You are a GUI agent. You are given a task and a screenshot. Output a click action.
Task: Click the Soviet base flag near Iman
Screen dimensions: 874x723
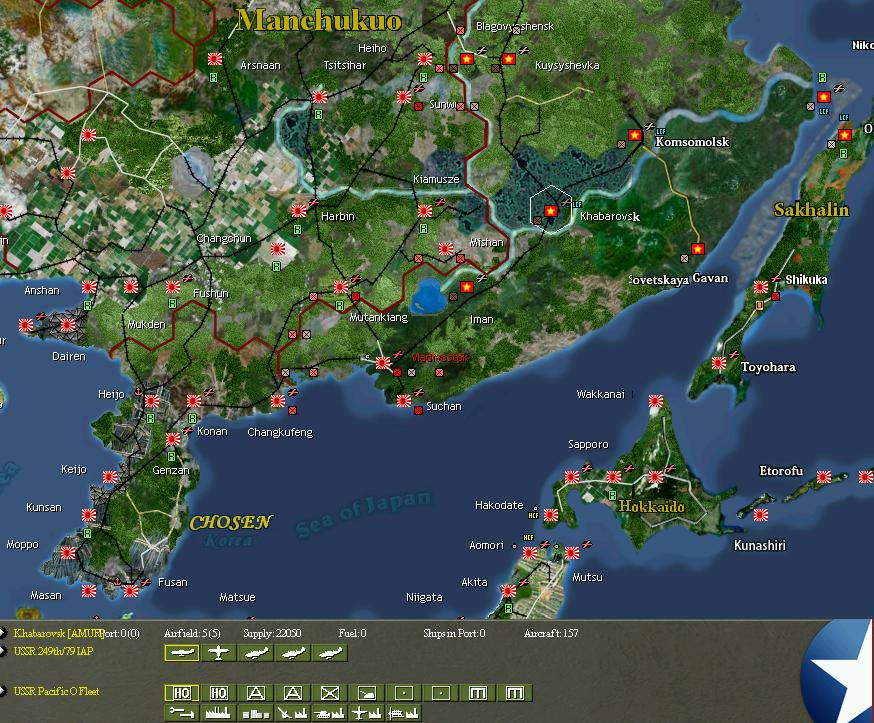click(467, 287)
